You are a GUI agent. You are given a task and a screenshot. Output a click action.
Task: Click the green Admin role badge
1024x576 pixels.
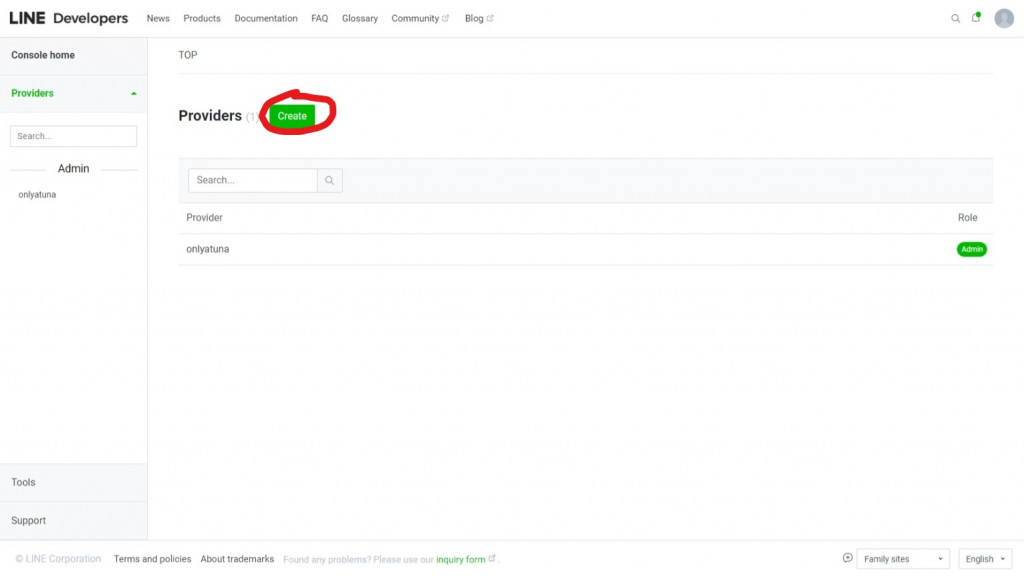(x=972, y=249)
